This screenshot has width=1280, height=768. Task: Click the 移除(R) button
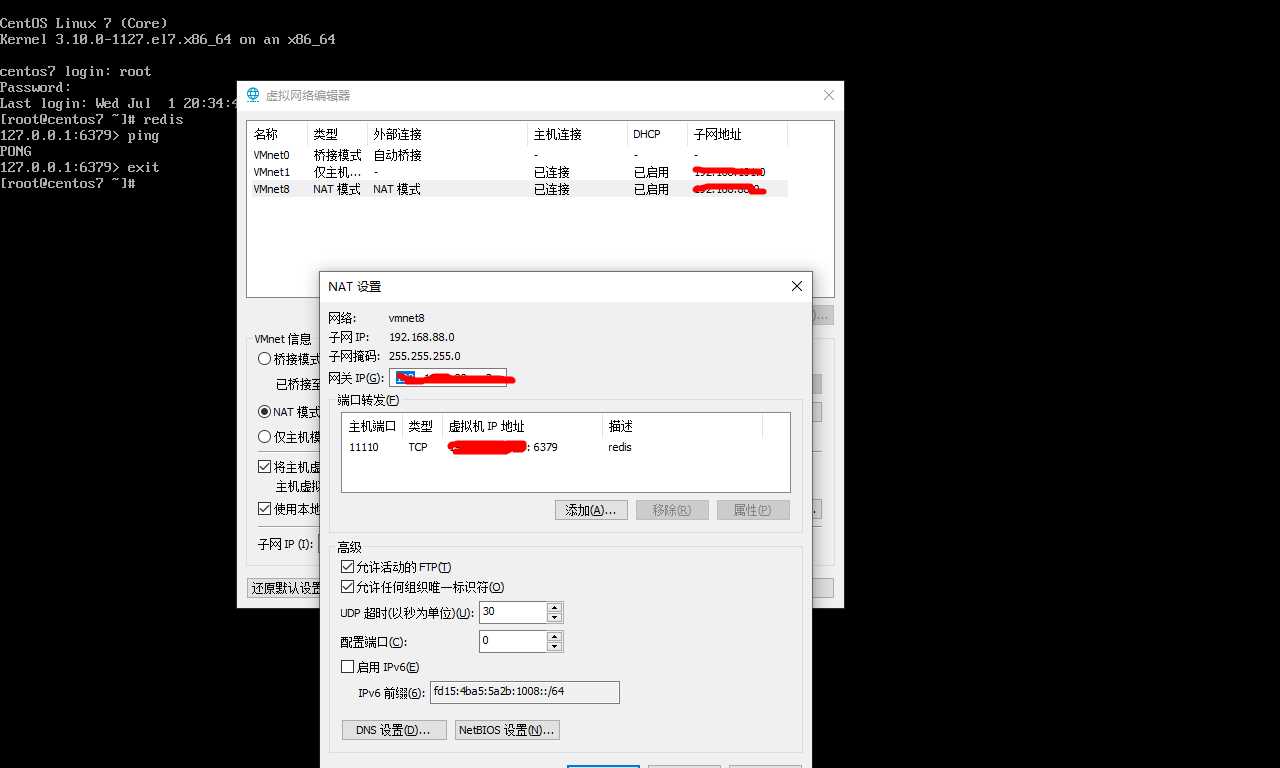[672, 510]
